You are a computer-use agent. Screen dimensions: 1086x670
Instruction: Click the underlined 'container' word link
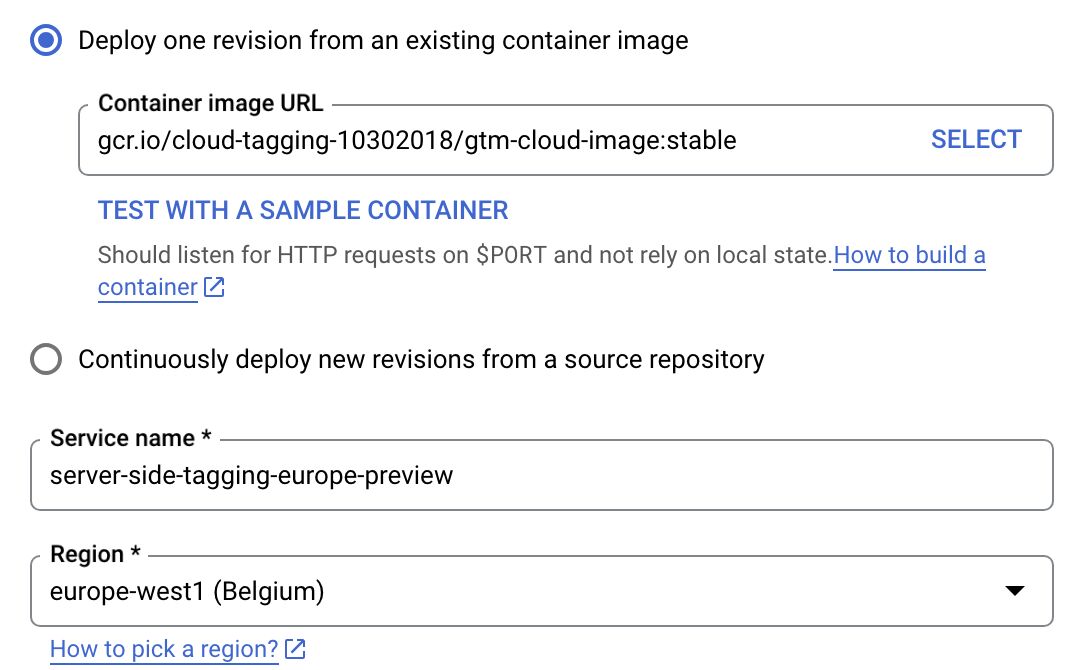coord(148,288)
